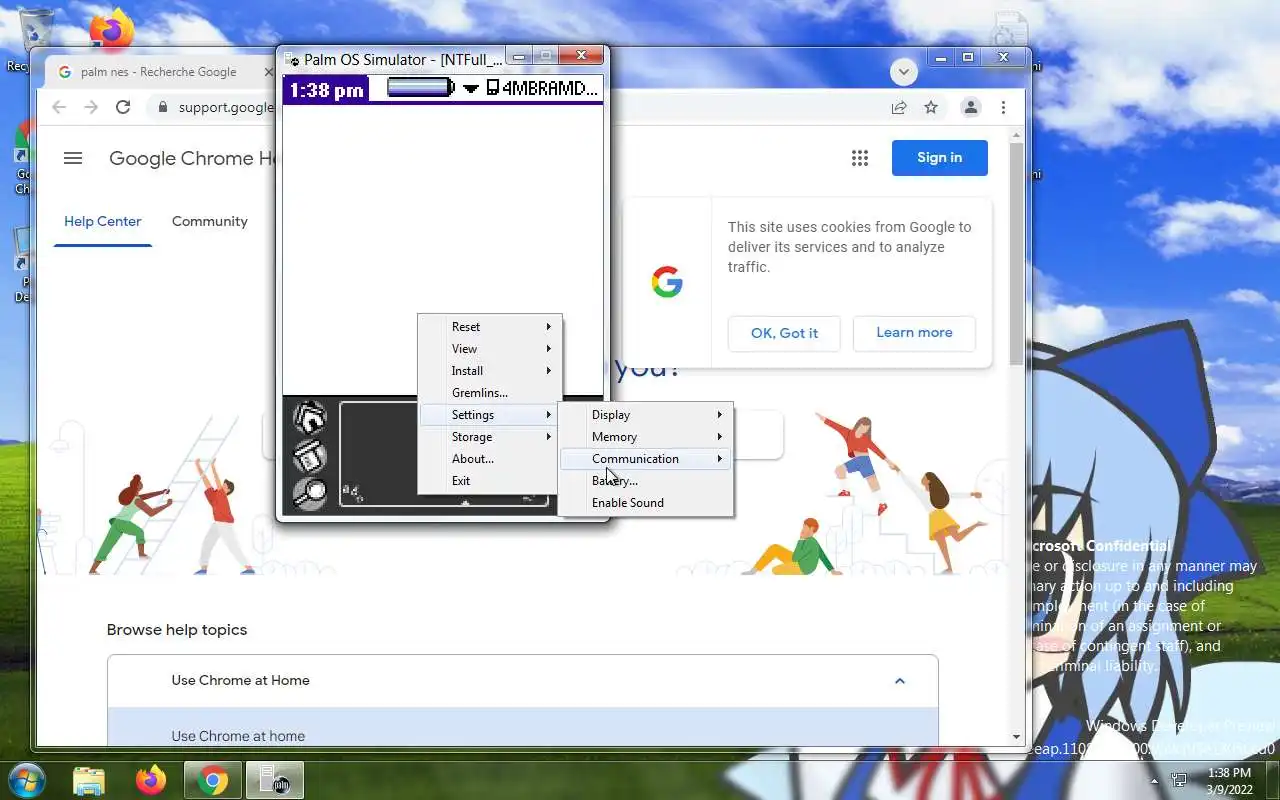Open the View submenu
Screen dimensions: 1280x800
point(490,349)
